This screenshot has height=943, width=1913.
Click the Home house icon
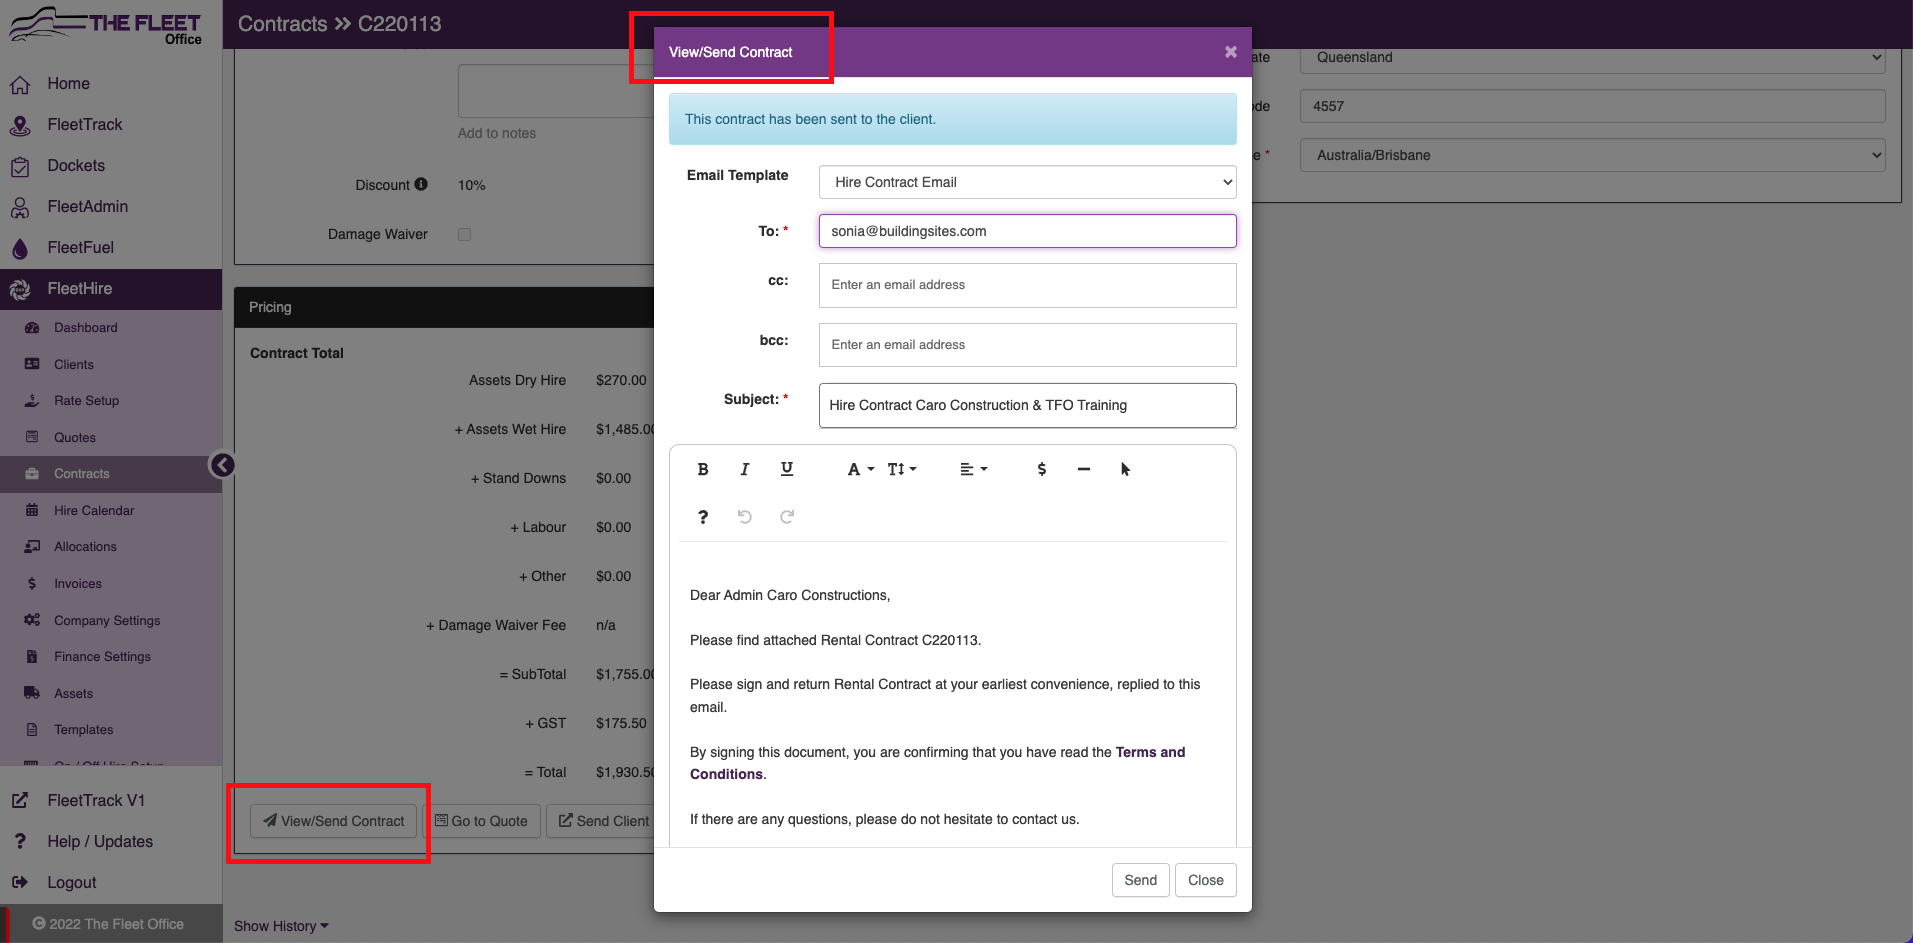(x=20, y=85)
